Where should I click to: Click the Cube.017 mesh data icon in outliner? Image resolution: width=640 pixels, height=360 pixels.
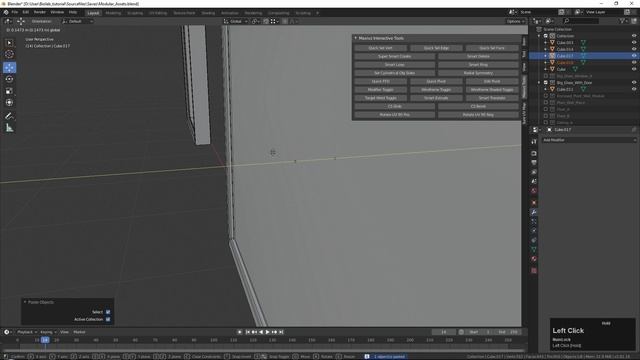(583, 56)
